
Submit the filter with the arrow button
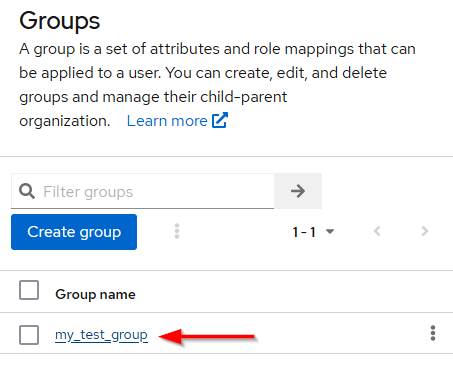[x=298, y=191]
